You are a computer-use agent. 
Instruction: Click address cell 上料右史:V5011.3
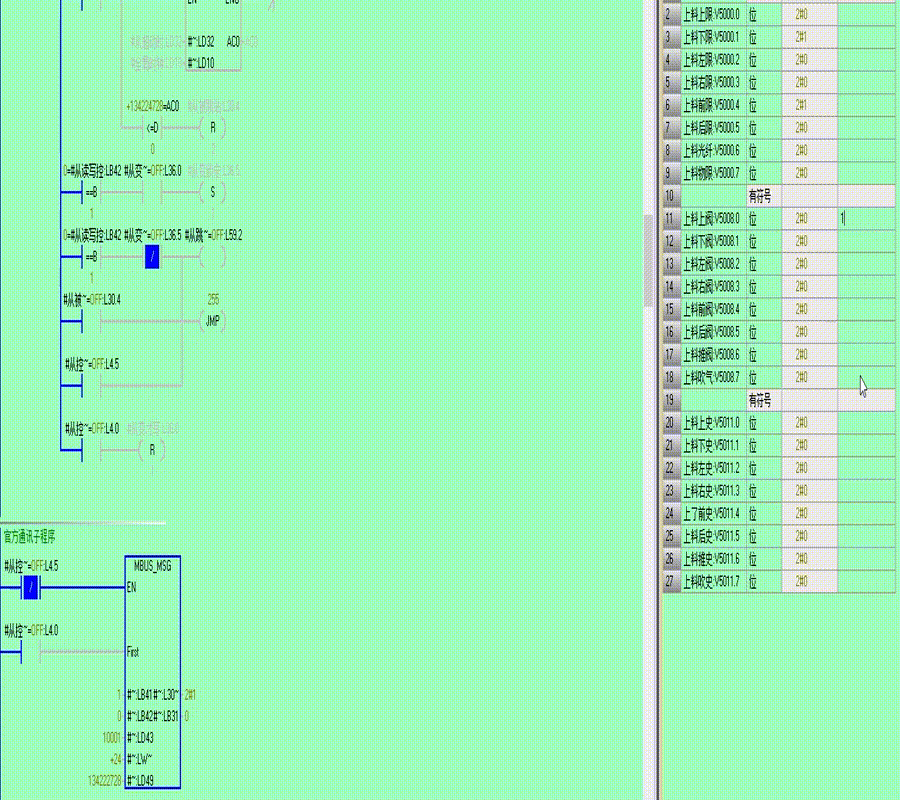click(713, 491)
